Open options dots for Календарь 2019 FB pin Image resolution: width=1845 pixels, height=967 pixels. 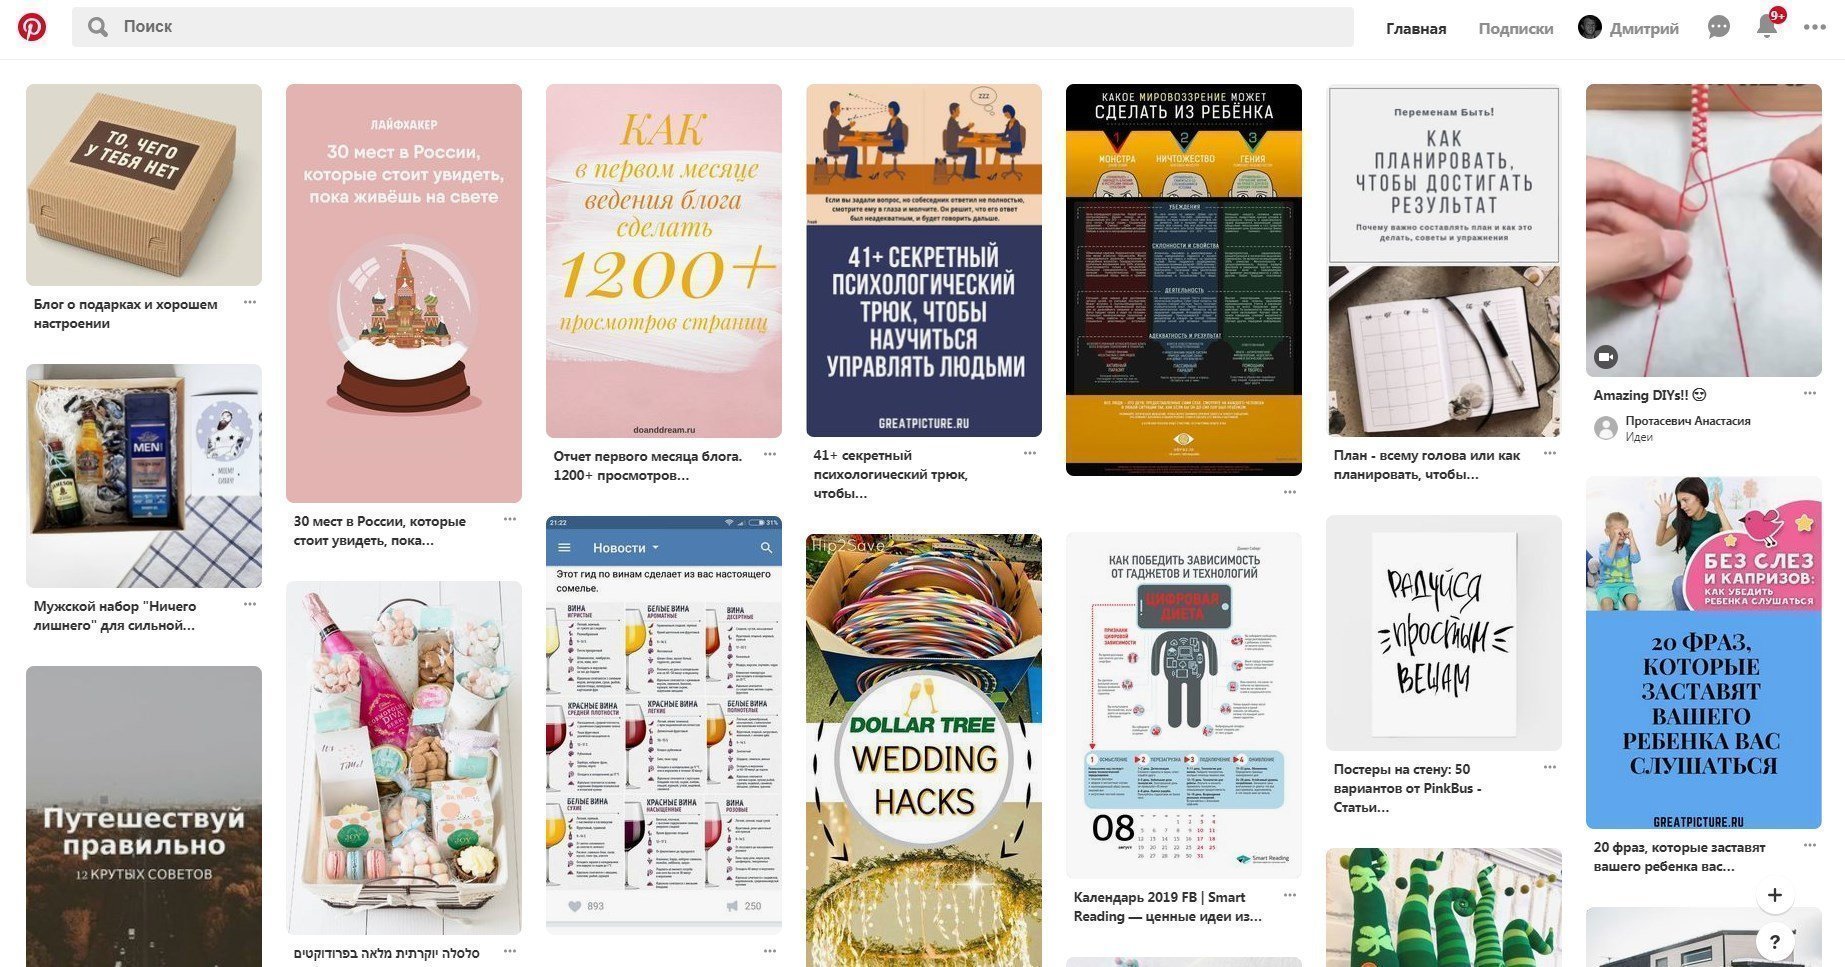(1289, 895)
